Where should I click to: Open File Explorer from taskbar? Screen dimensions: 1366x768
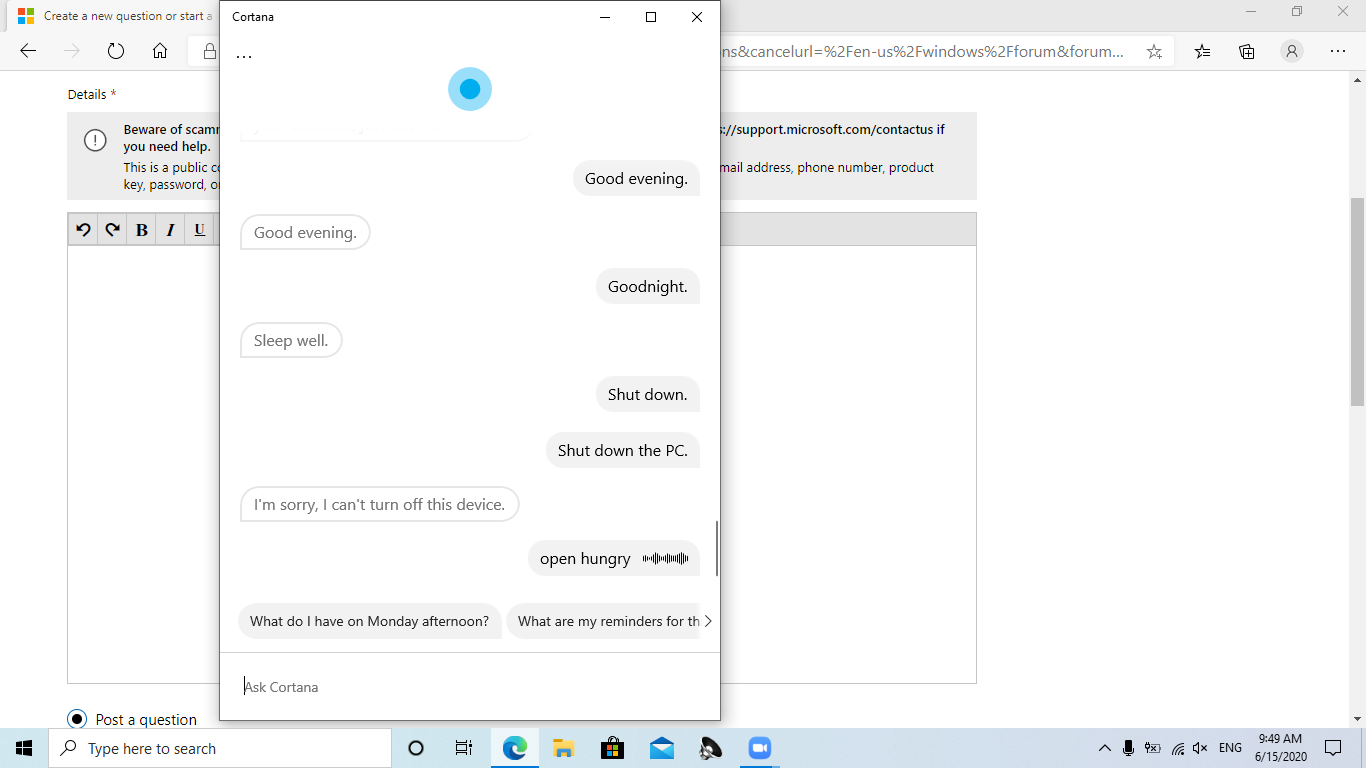(563, 748)
